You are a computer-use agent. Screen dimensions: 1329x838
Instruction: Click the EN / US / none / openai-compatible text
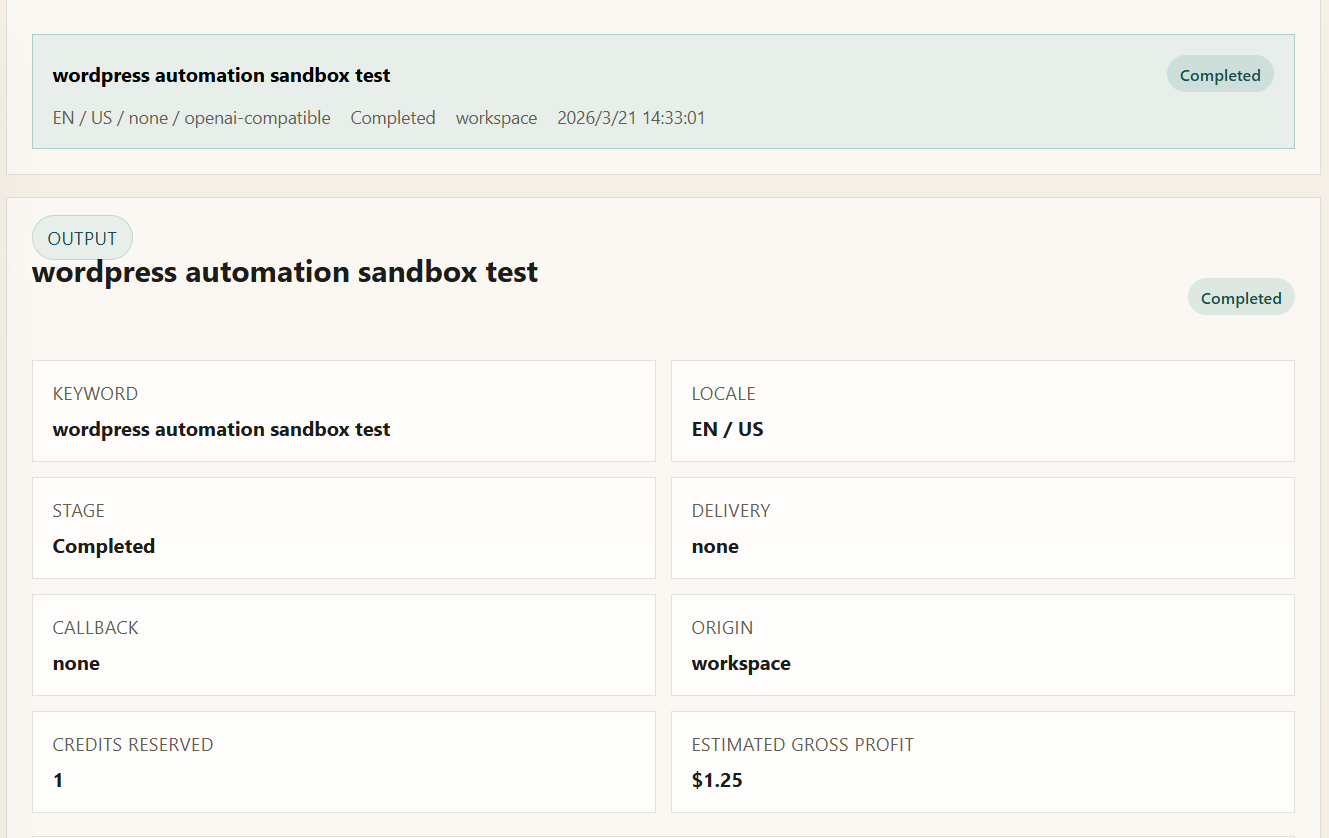(x=192, y=118)
